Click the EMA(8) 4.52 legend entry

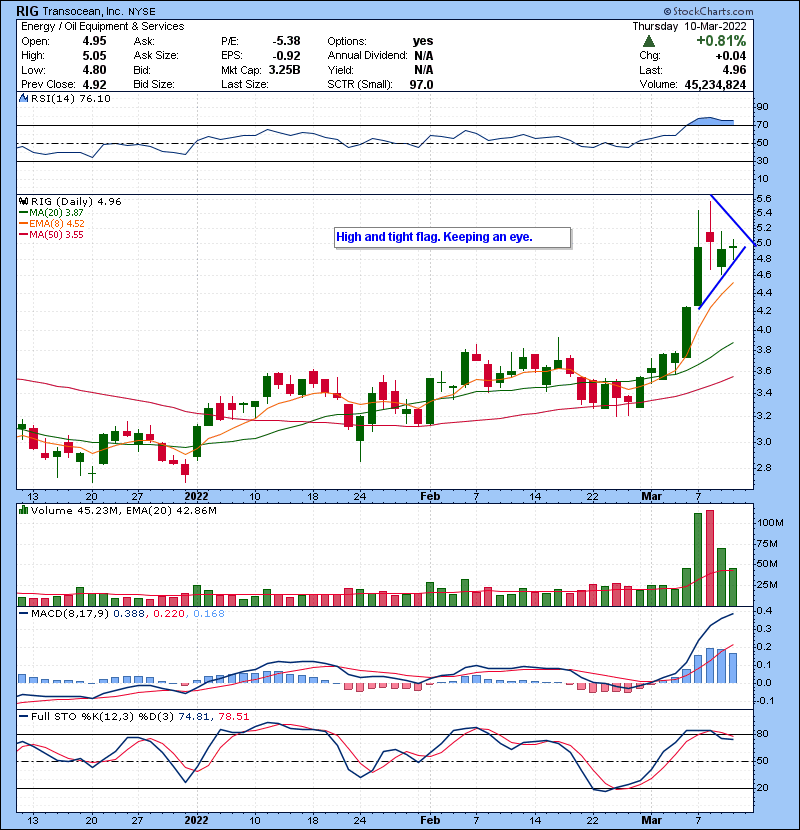[x=52, y=223]
